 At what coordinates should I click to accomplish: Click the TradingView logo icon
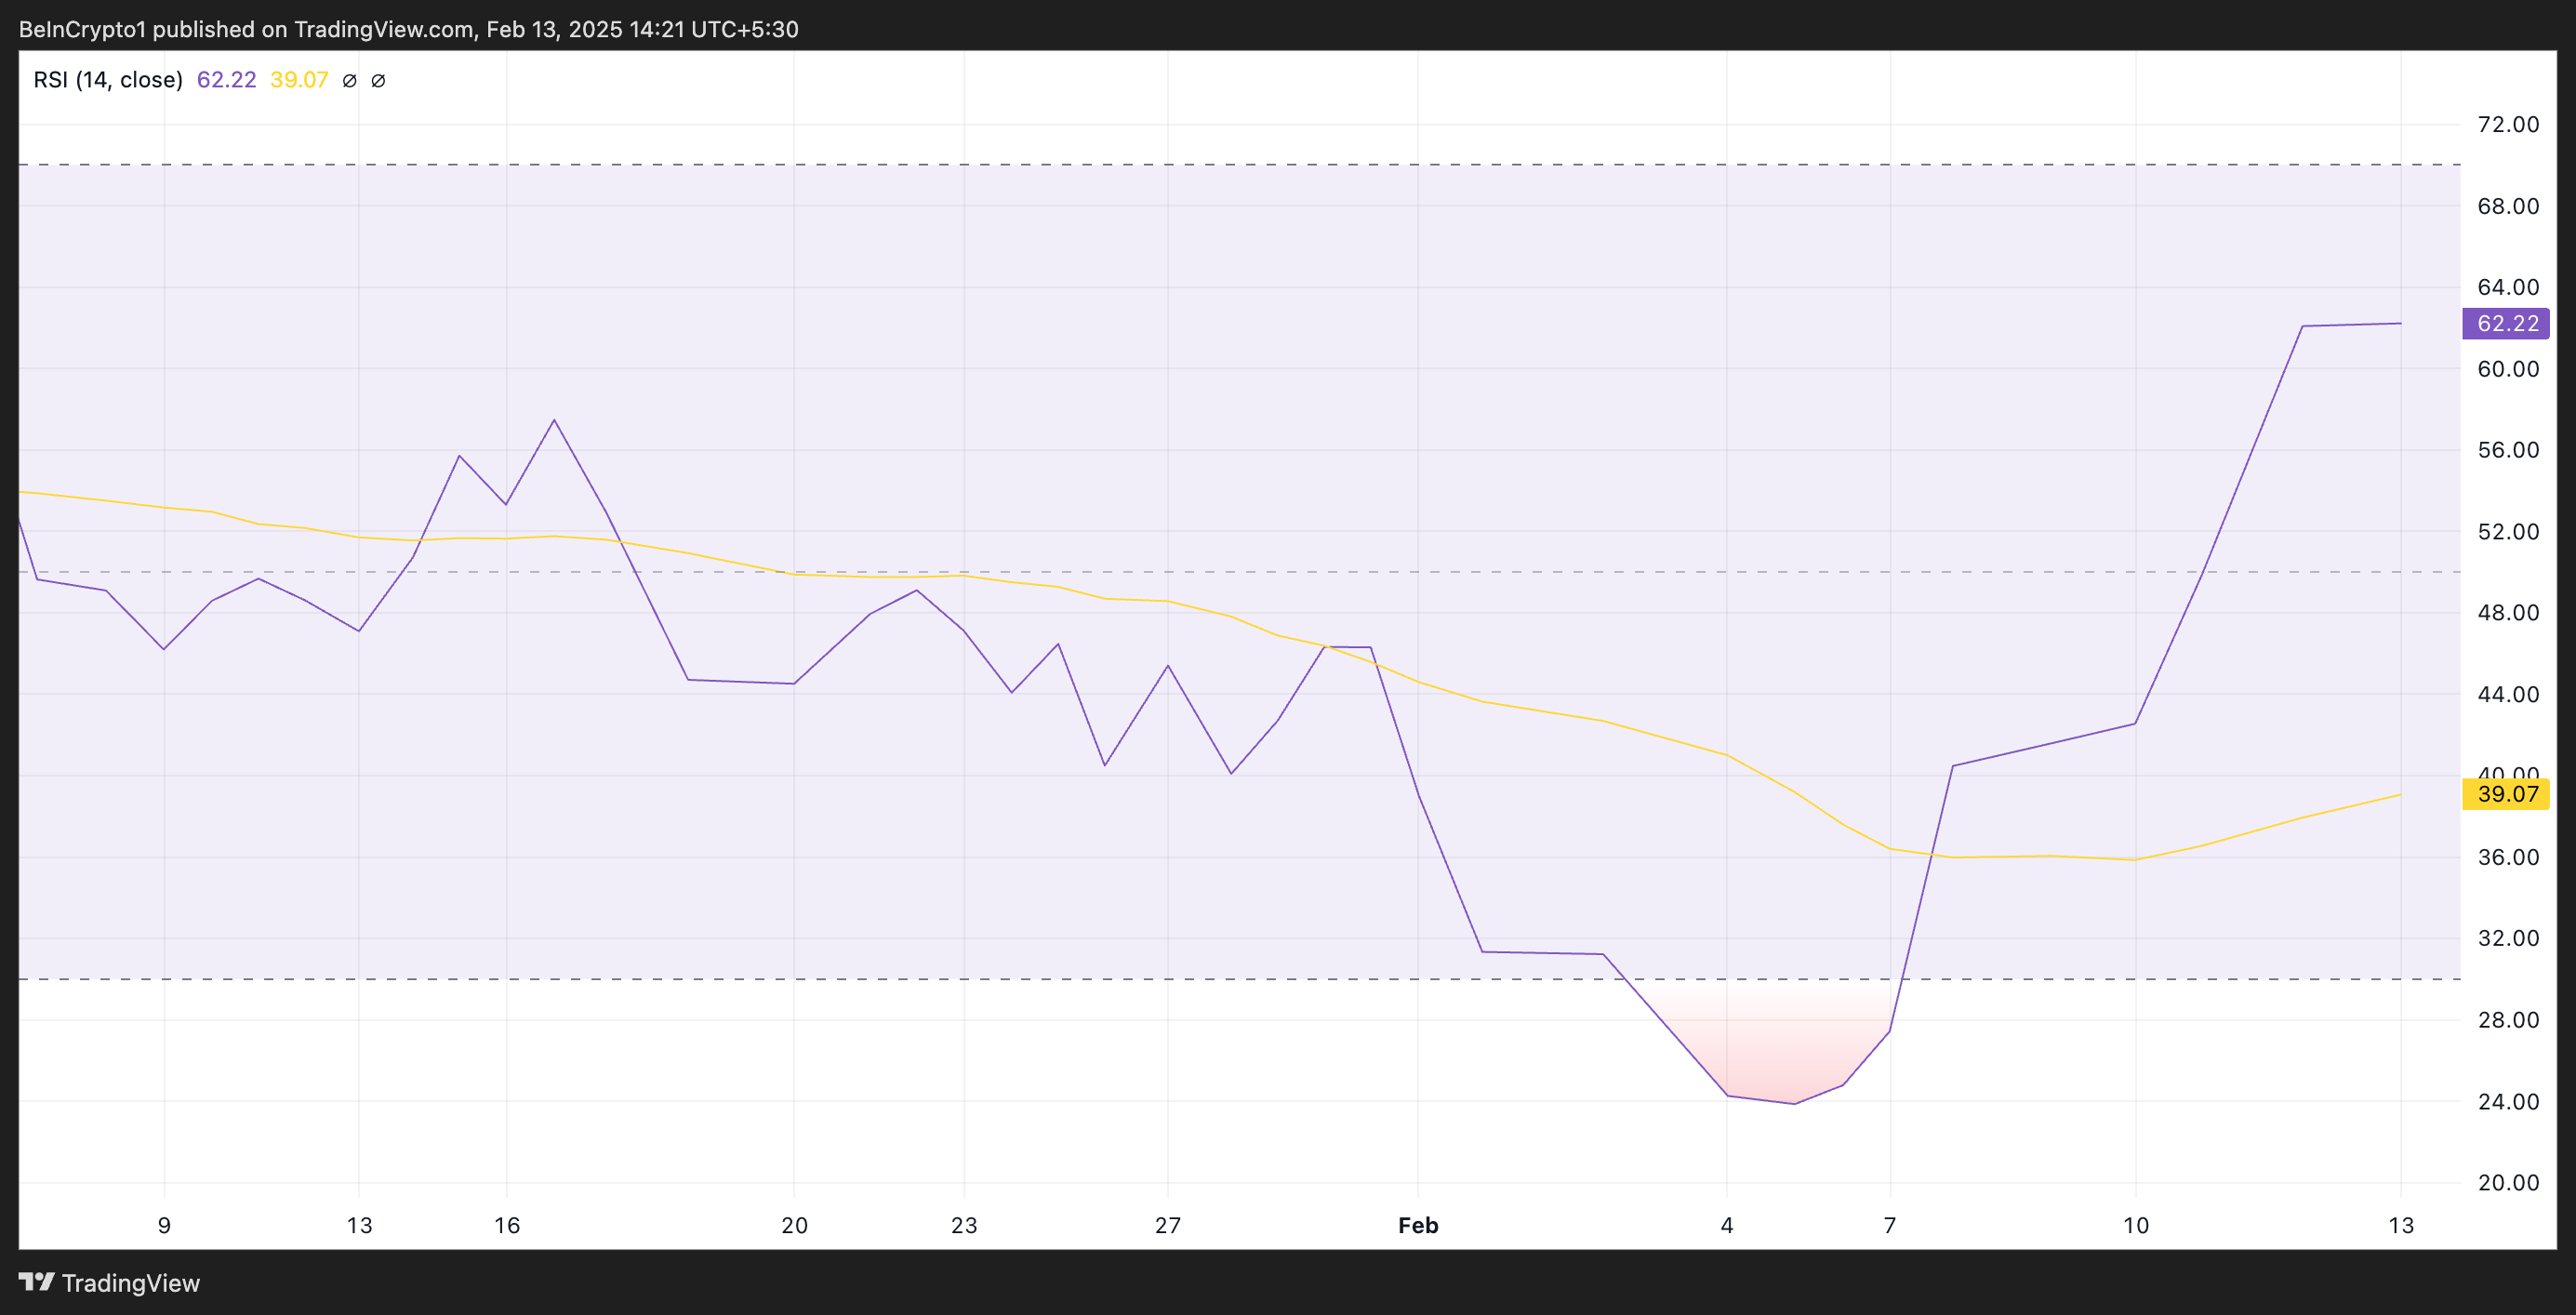coord(36,1281)
